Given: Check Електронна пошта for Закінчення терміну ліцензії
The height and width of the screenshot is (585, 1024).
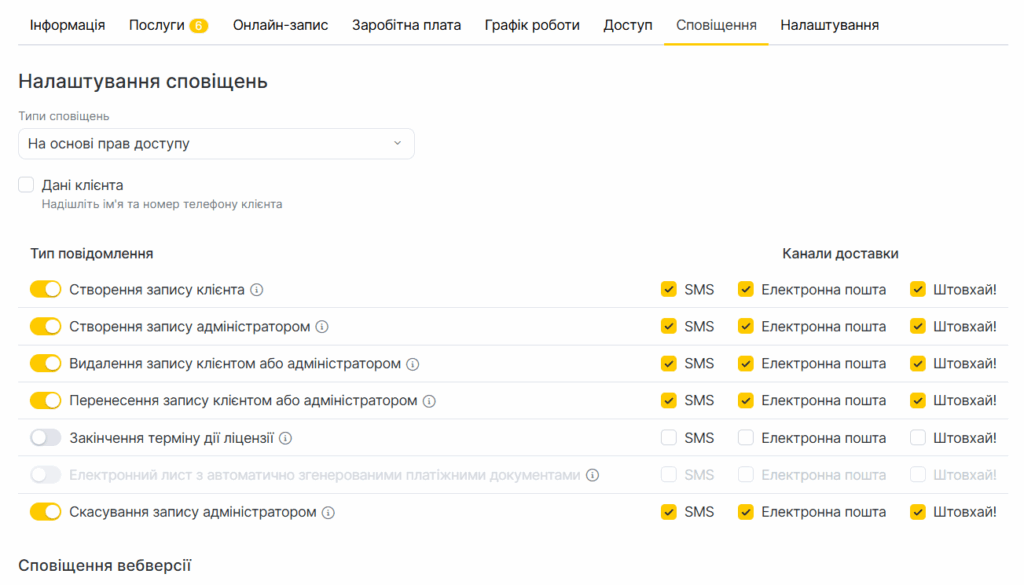Looking at the screenshot, I should (x=746, y=438).
